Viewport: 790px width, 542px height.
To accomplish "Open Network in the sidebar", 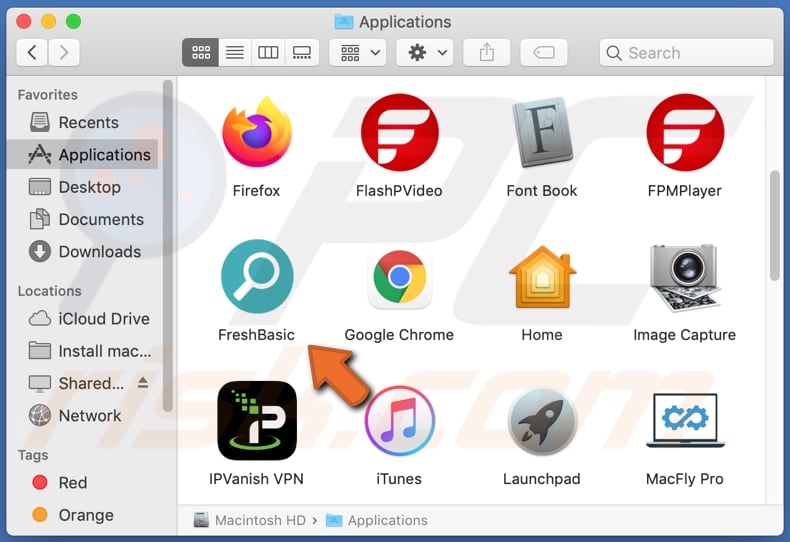I will tap(83, 415).
